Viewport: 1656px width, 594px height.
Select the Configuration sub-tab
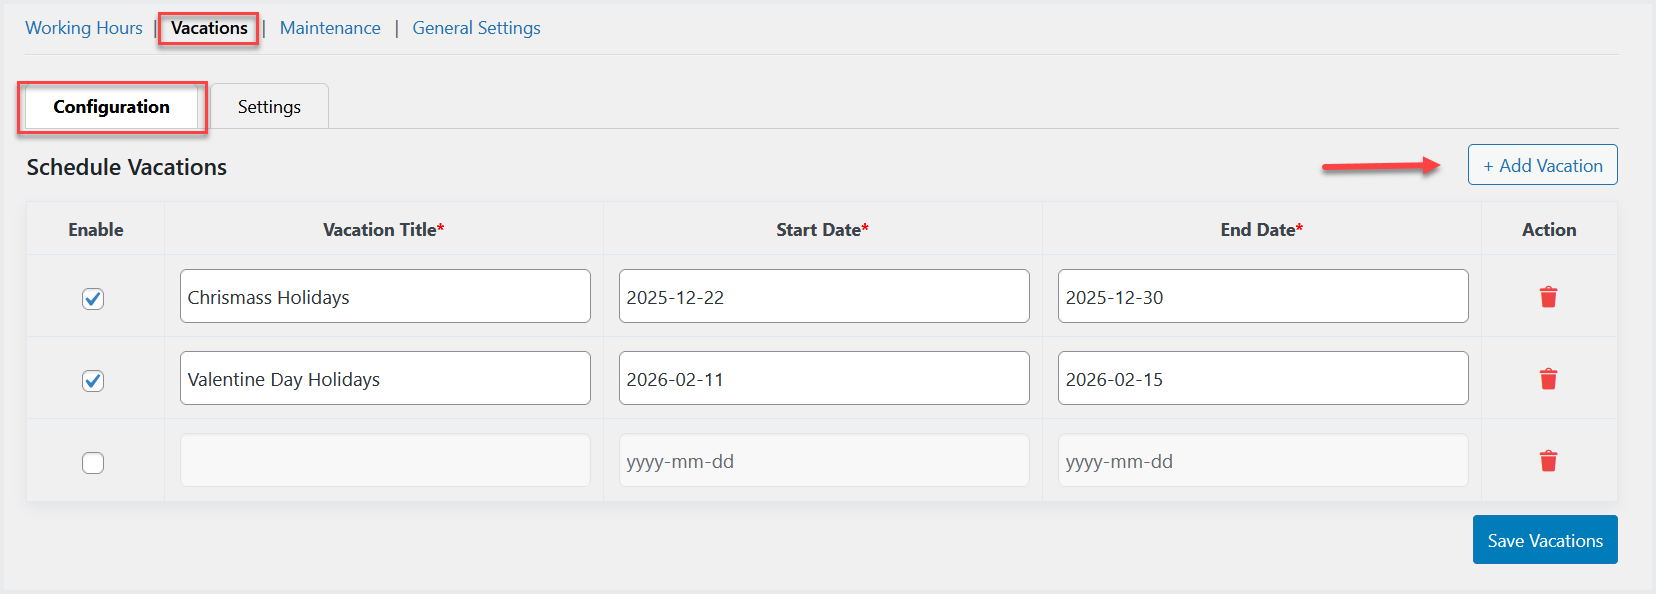tap(111, 107)
